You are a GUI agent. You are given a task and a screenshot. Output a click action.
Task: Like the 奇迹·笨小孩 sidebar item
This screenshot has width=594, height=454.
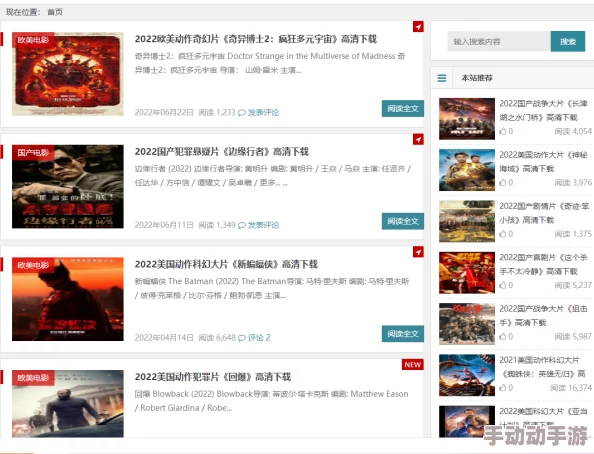[503, 234]
